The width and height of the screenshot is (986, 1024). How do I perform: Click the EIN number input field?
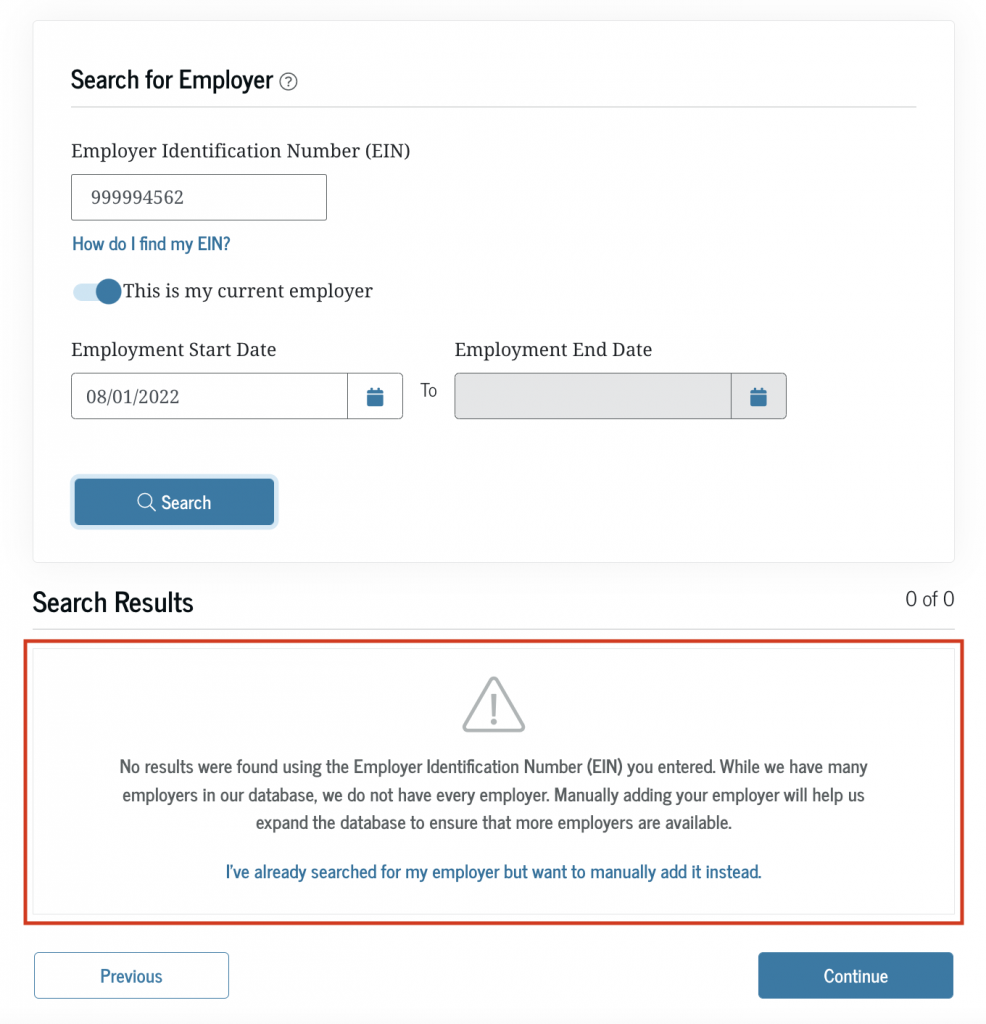coord(199,198)
